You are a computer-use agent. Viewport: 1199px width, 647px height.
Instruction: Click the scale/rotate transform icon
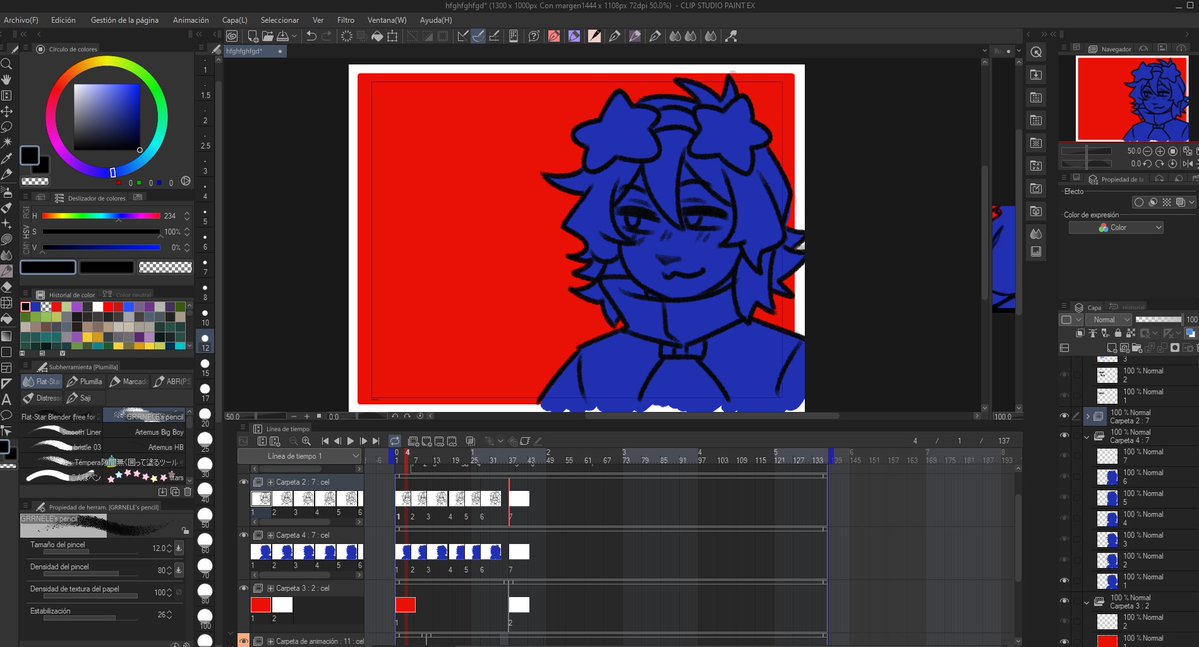[392, 36]
